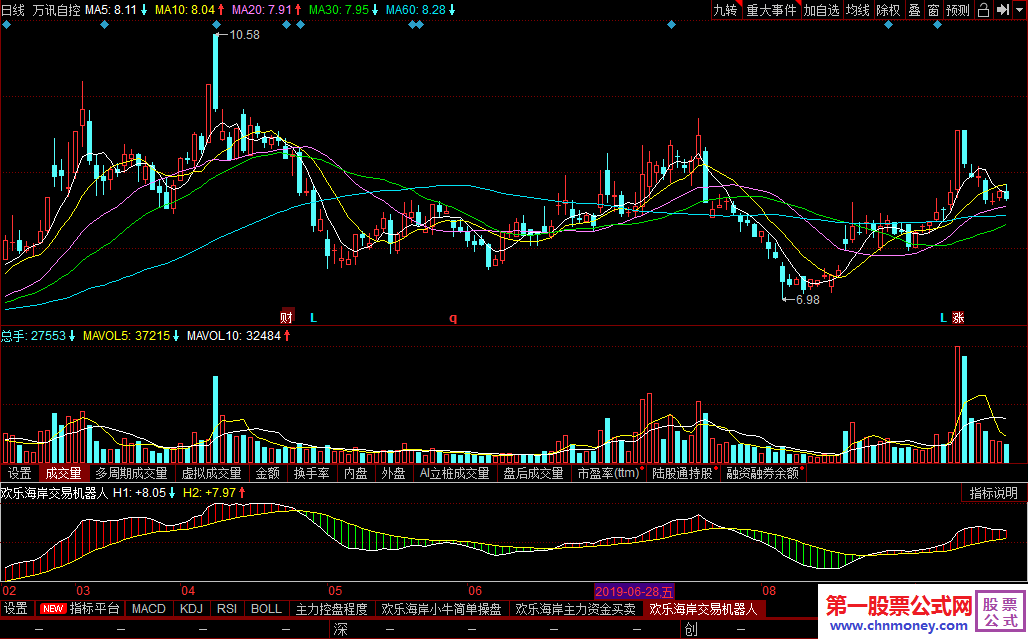Click the 涨 limit-up marker
The height and width of the screenshot is (639, 1028).
point(959,318)
